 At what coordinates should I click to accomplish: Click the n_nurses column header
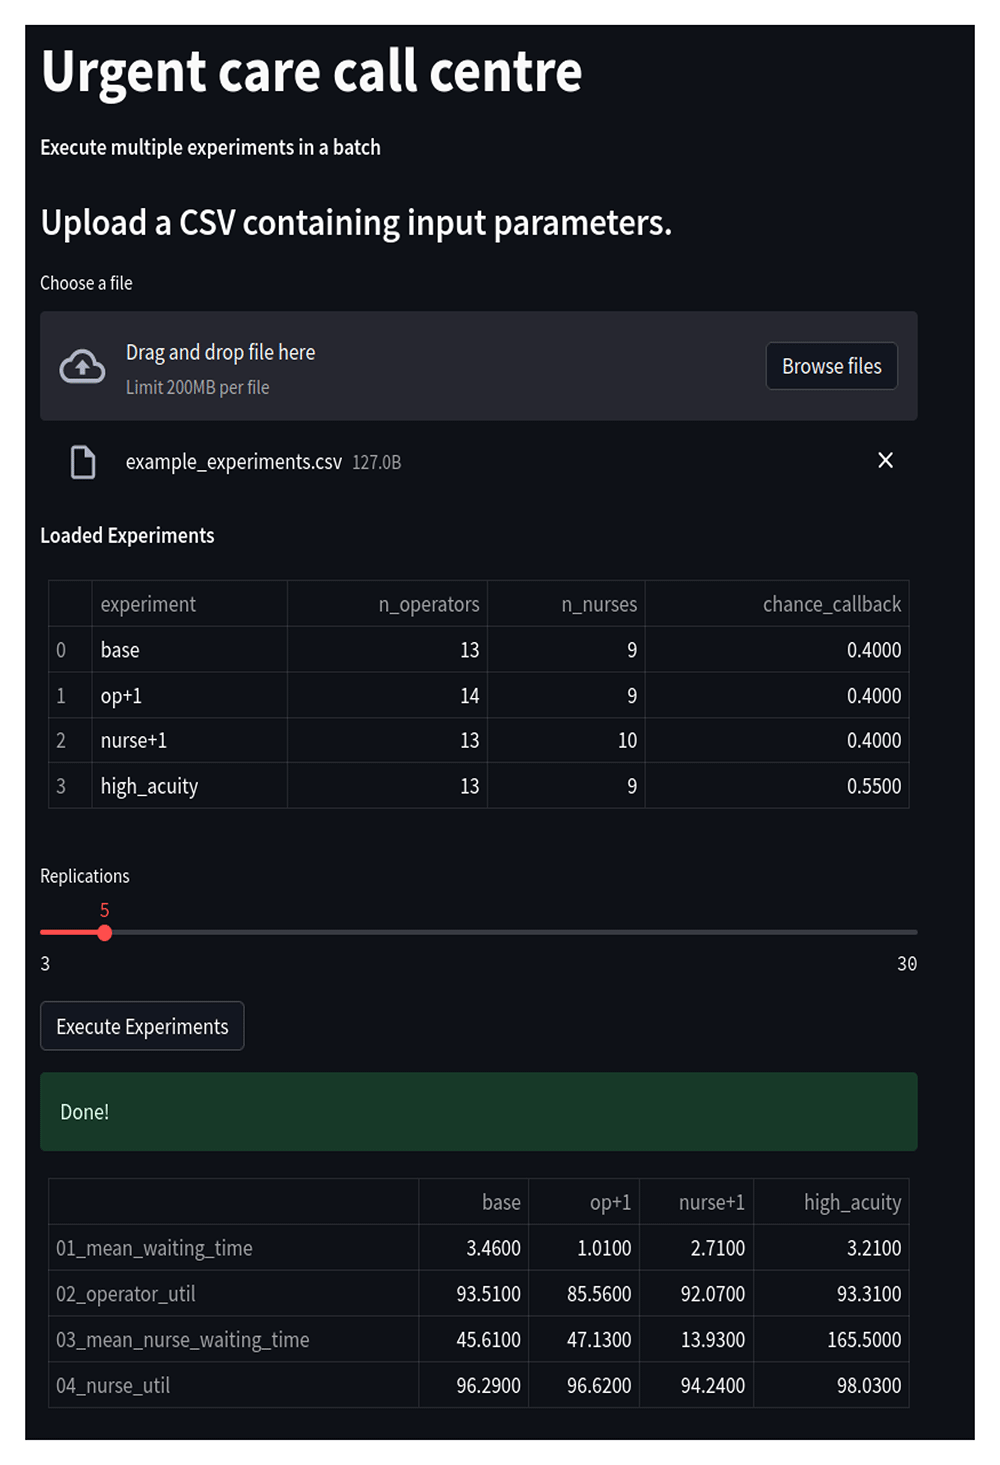point(598,604)
